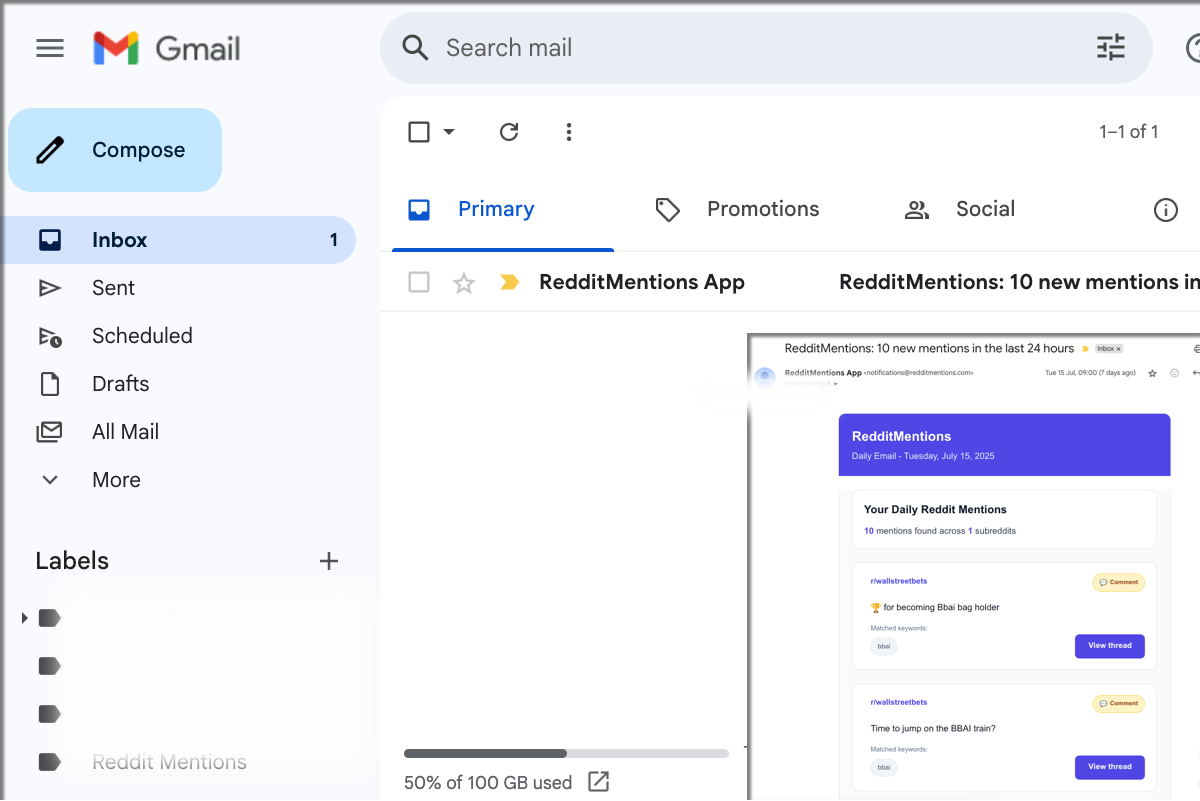Click the Your Daily Reddit Mentions summary card
The height and width of the screenshot is (801, 1200).
[1004, 519]
